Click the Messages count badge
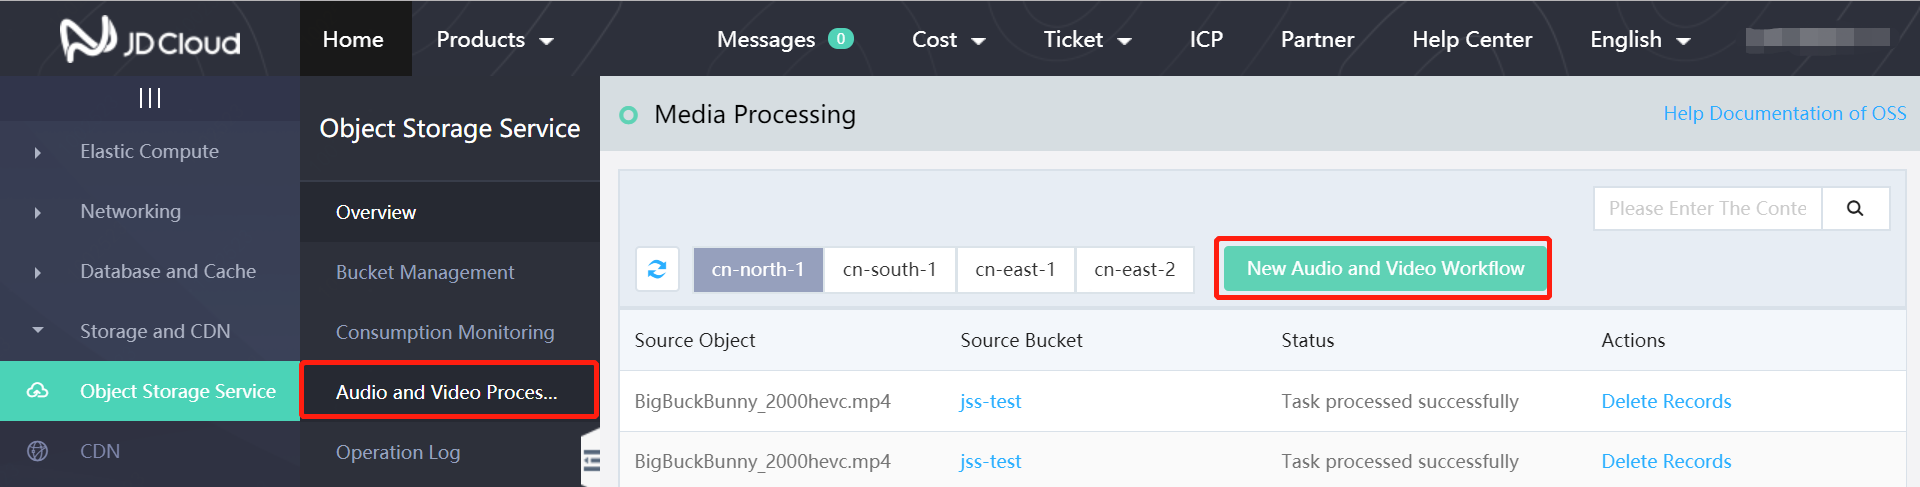 [841, 39]
